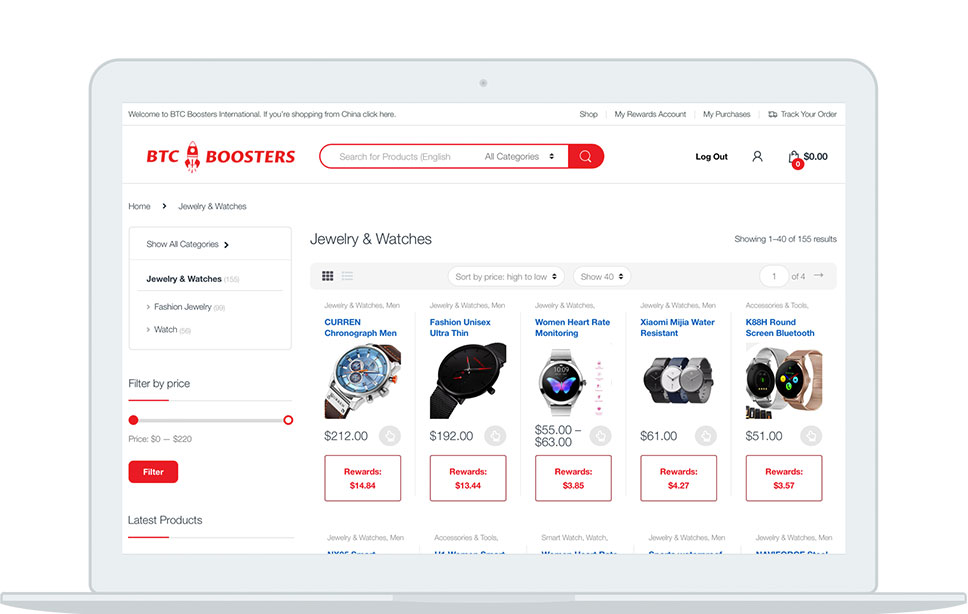Go to Home breadcrumb link
Screen dimensions: 968x614
[140, 206]
